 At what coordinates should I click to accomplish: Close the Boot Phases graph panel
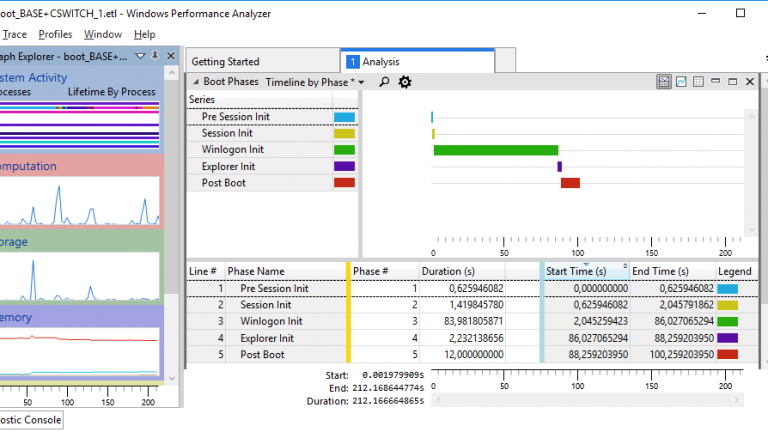coord(750,81)
